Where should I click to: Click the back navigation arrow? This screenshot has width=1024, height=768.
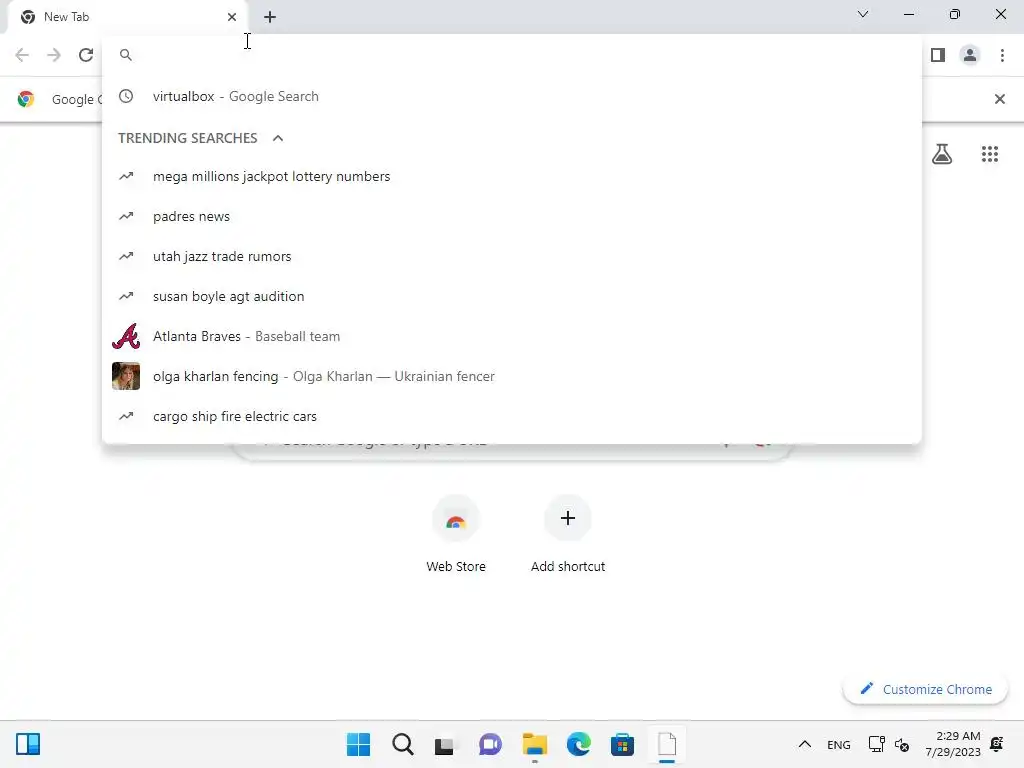pyautogui.click(x=22, y=55)
